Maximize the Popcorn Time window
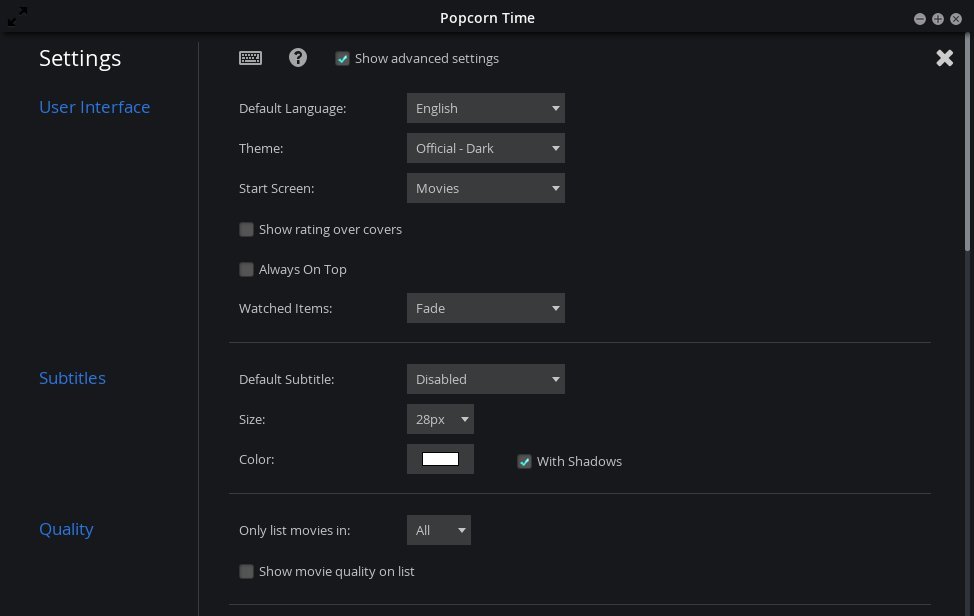Screen dimensions: 974x616 [938, 19]
